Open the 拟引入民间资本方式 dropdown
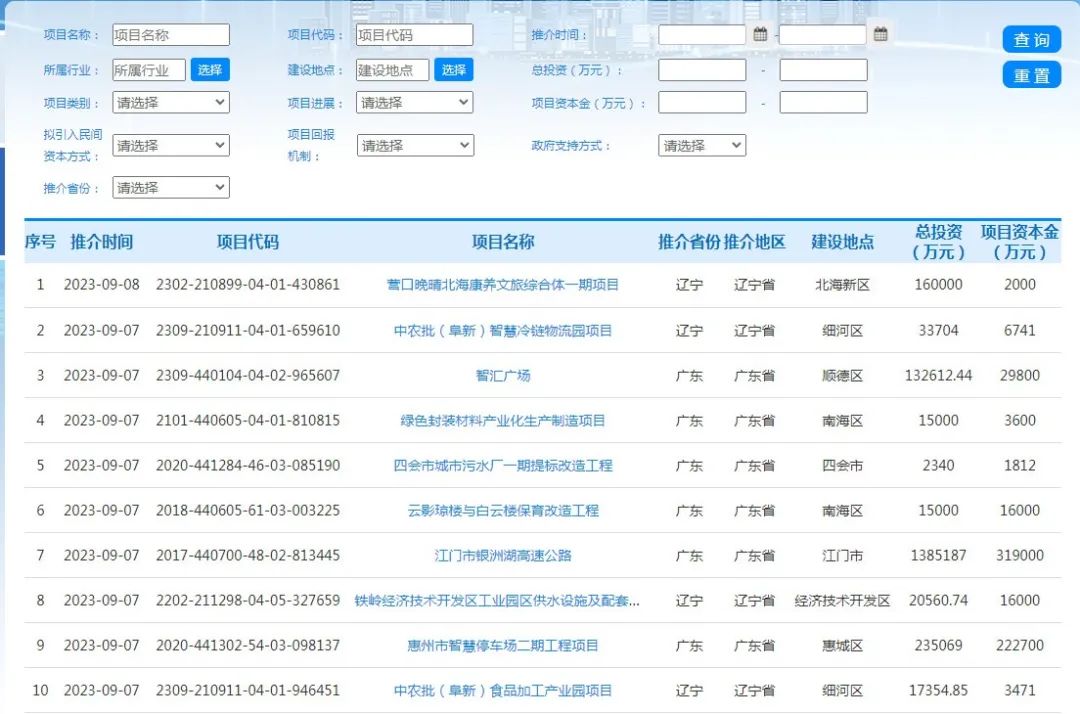Screen dimensions: 1080x714 171,145
